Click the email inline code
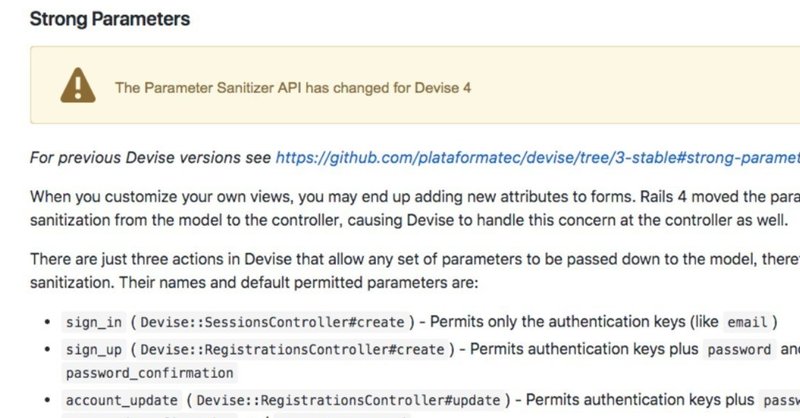The image size is (800, 418). 747,323
